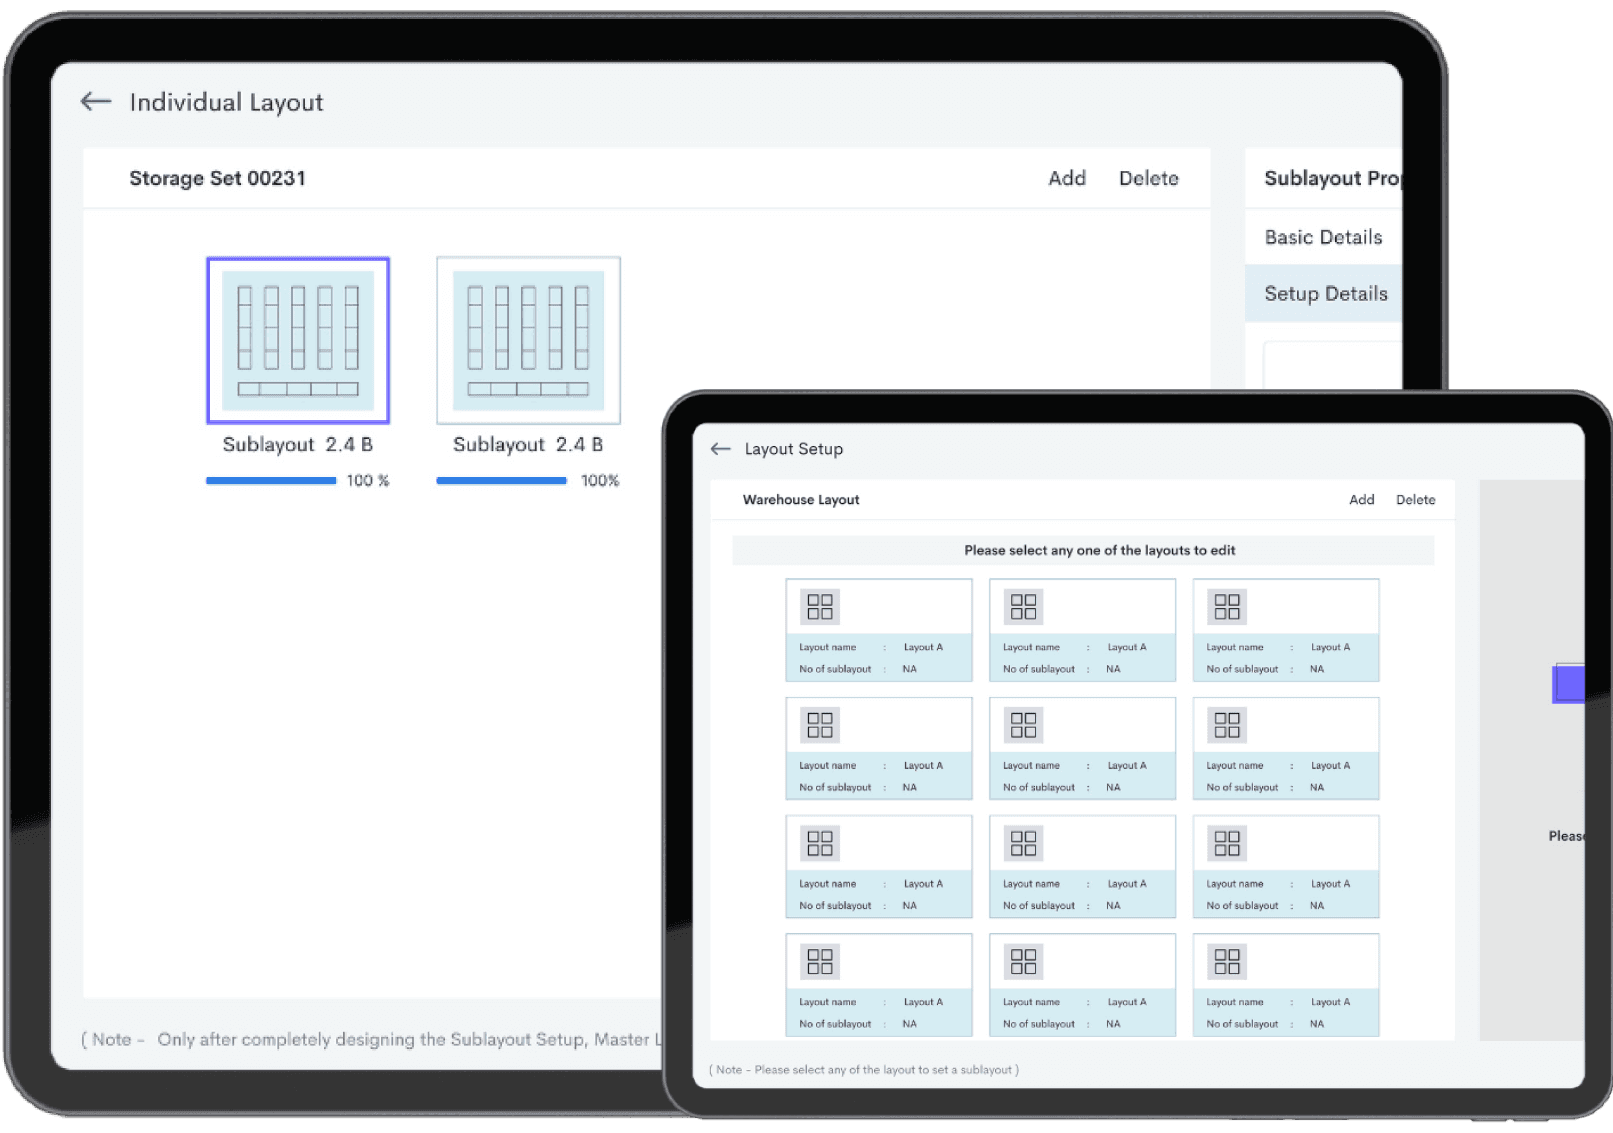1613x1133 pixels.
Task: Click the grid icon in the bottom-left layout card
Action: 819,962
